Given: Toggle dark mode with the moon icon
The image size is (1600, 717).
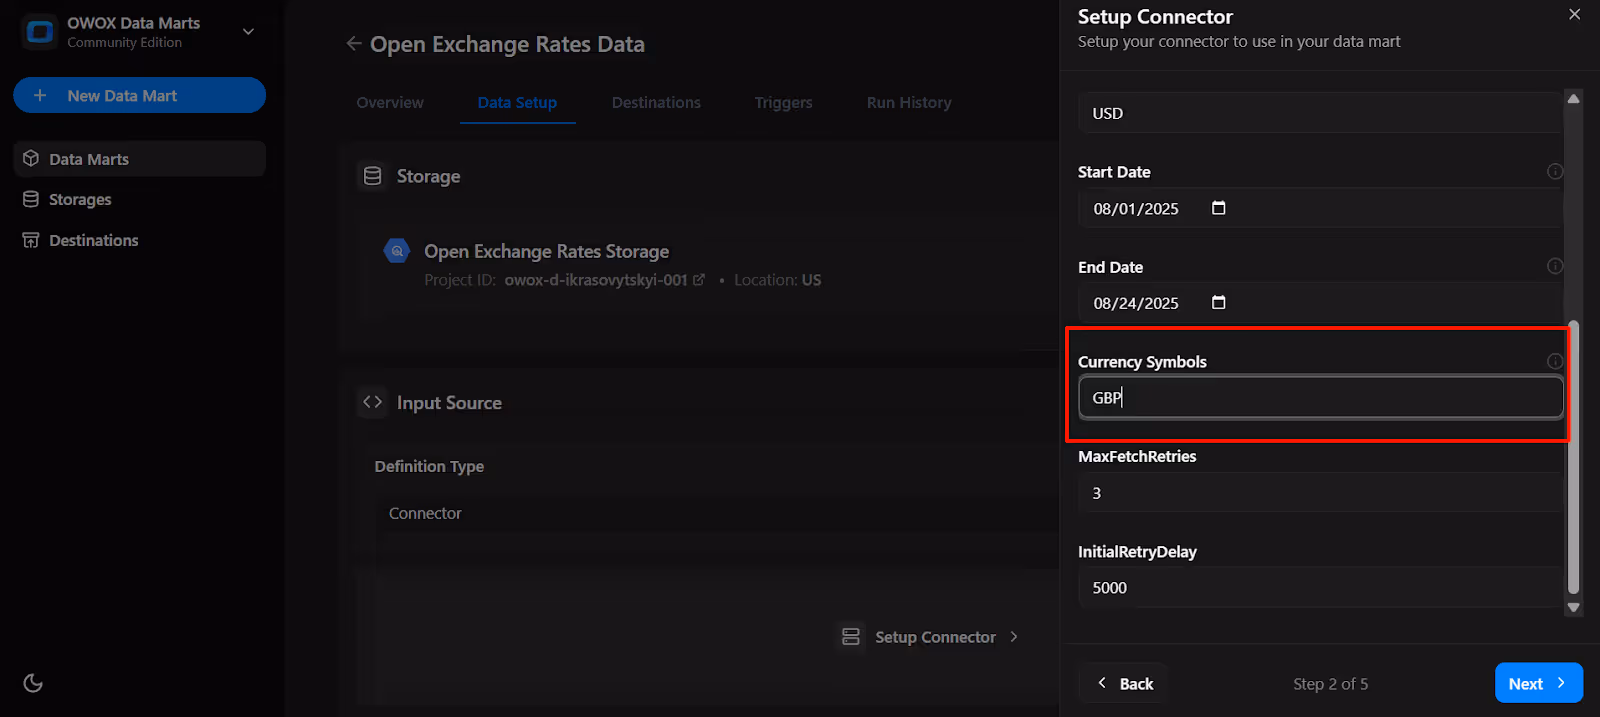Looking at the screenshot, I should [x=33, y=683].
